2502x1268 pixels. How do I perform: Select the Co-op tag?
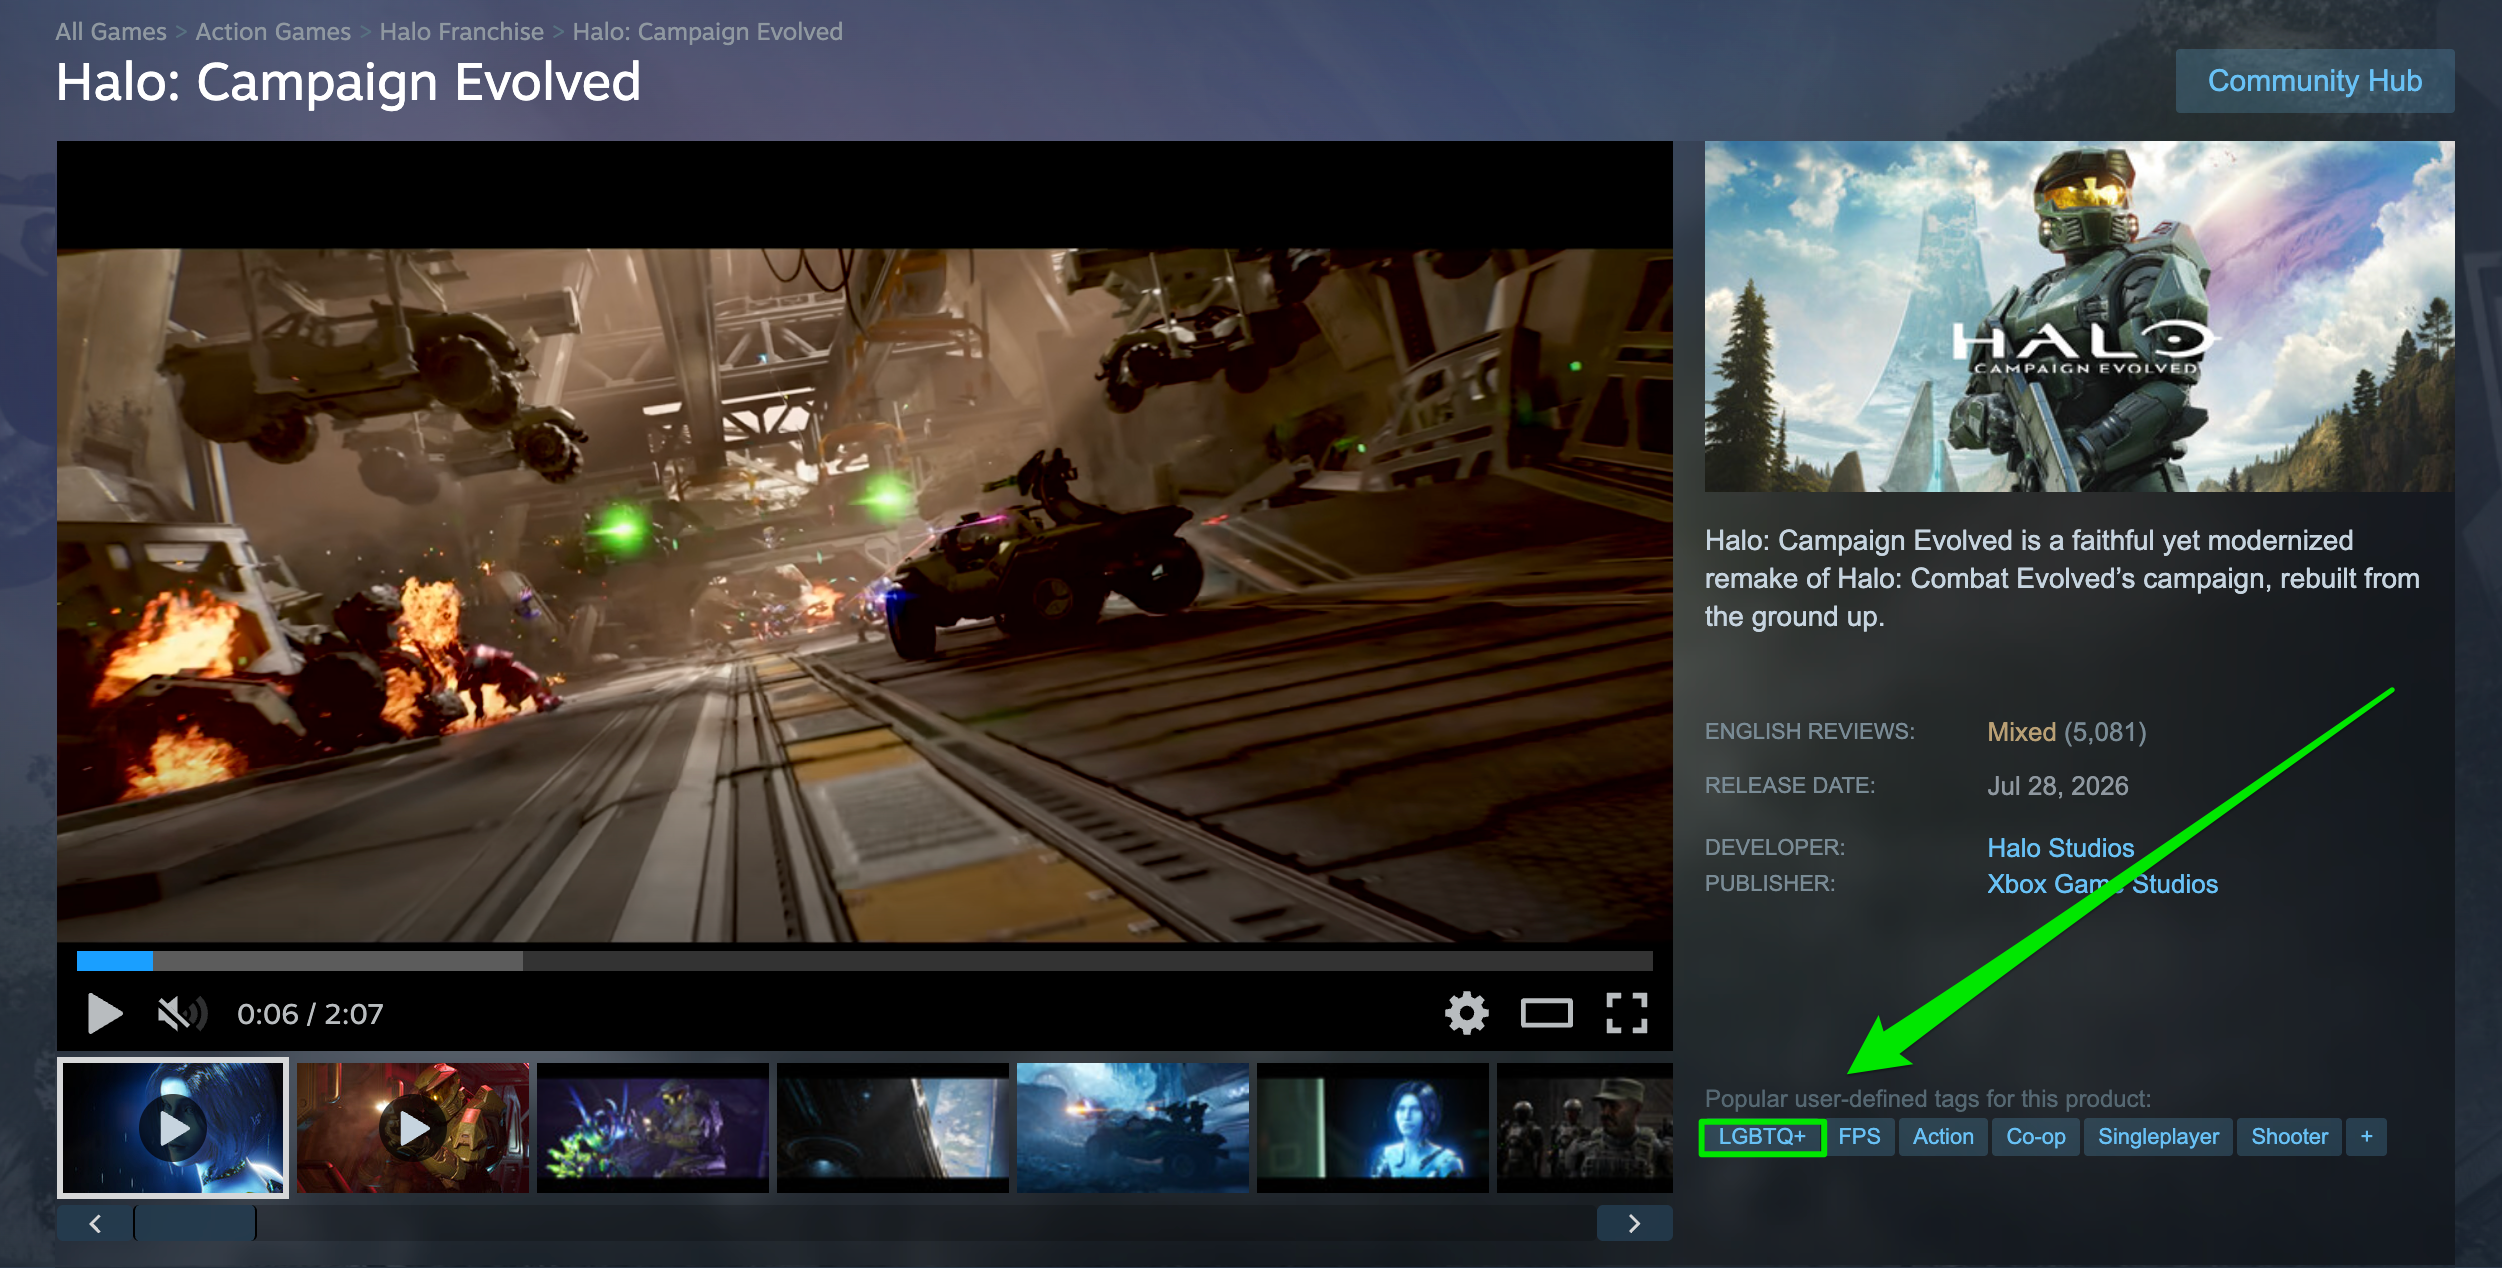click(x=2035, y=1137)
